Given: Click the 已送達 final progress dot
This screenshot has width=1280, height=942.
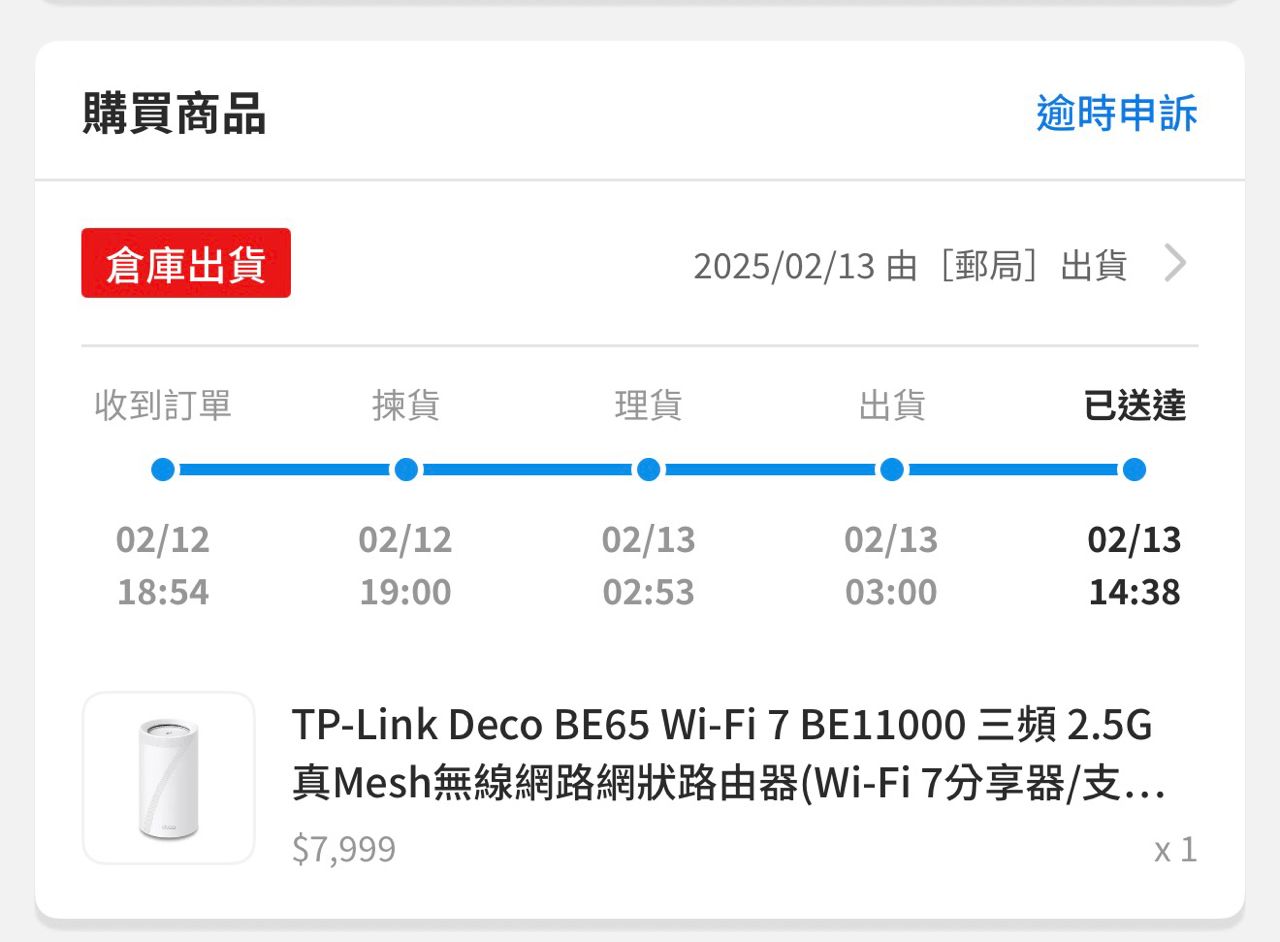Looking at the screenshot, I should point(1134,470).
